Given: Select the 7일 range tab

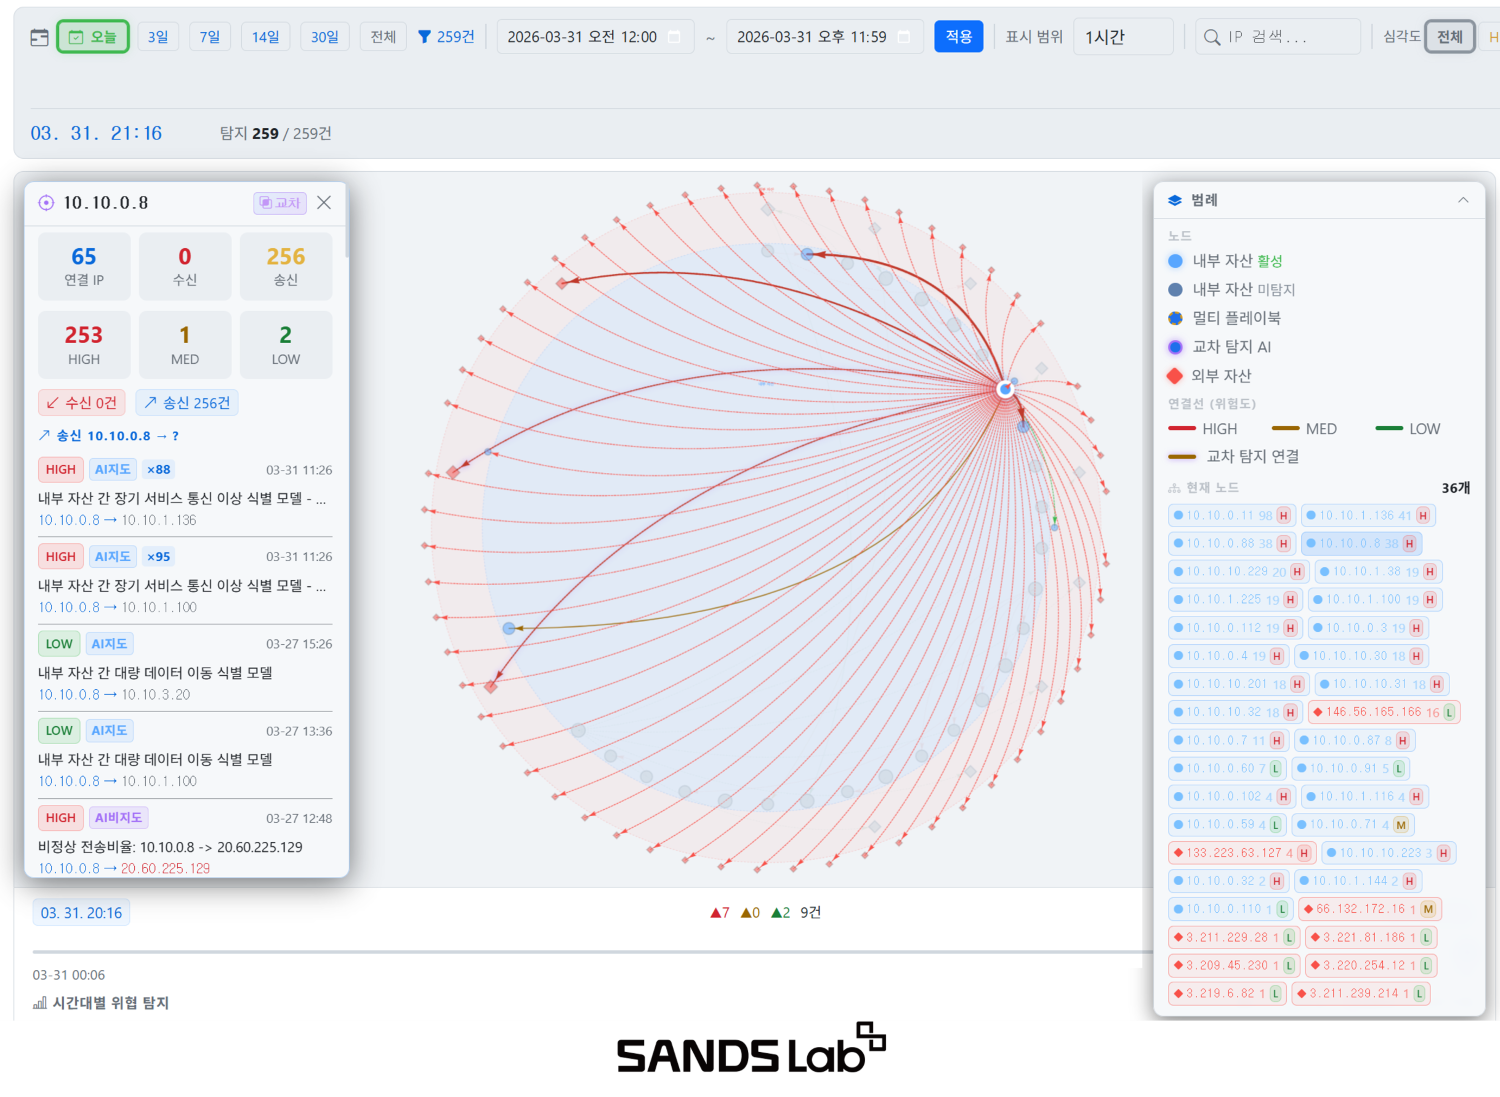Looking at the screenshot, I should [210, 37].
